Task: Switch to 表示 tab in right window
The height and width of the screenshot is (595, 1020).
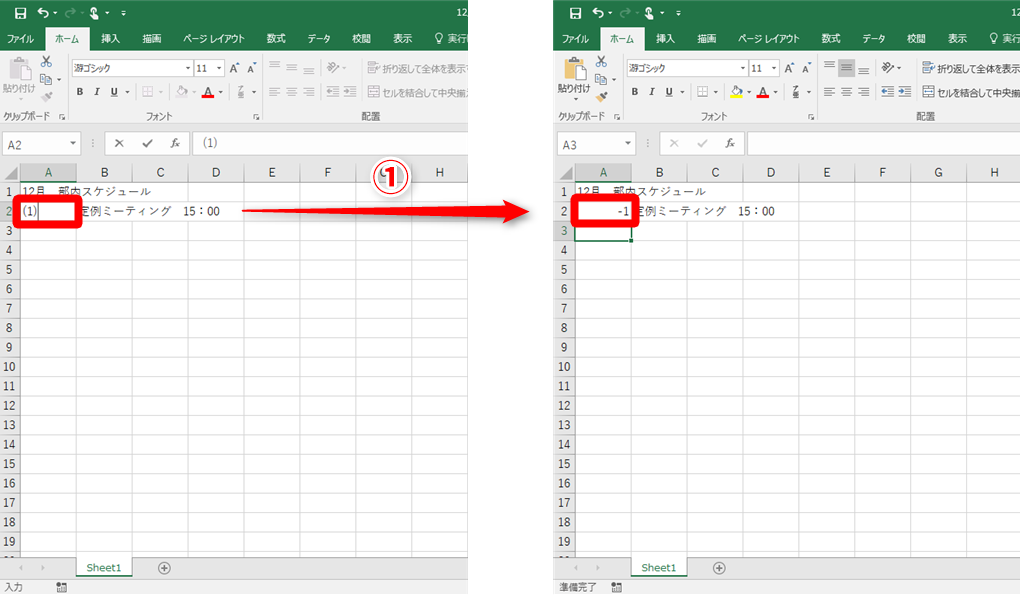Action: coord(957,38)
